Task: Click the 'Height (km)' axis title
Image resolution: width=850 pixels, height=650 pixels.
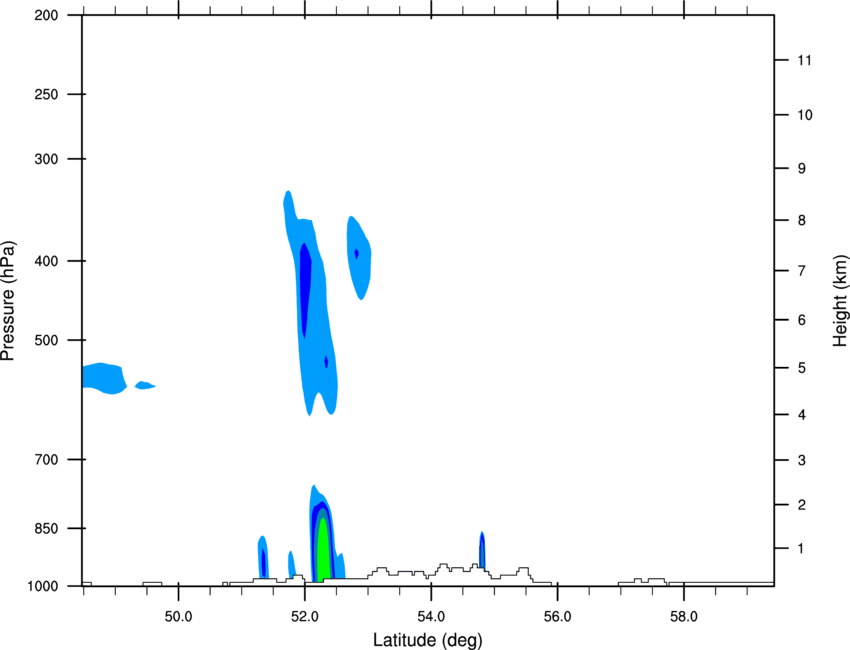Action: (840, 300)
